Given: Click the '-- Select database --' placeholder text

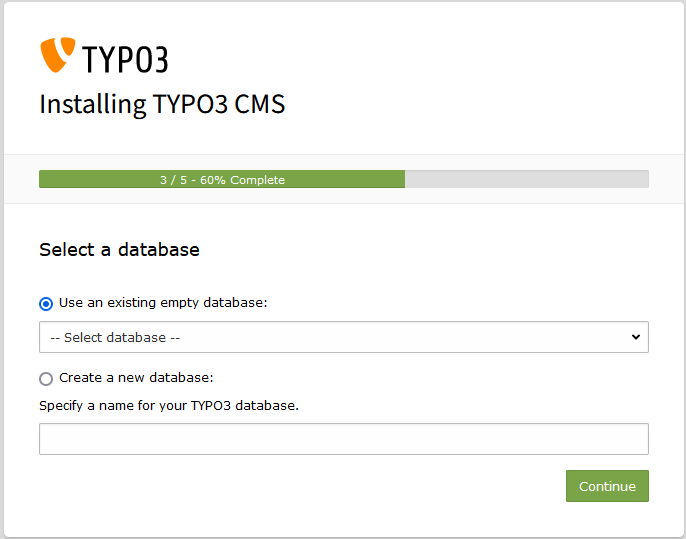Looking at the screenshot, I should tap(115, 338).
